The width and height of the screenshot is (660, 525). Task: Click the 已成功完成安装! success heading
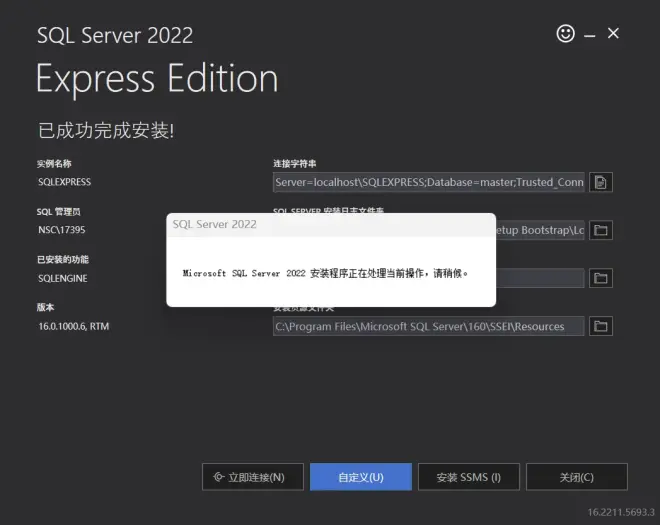[106, 131]
